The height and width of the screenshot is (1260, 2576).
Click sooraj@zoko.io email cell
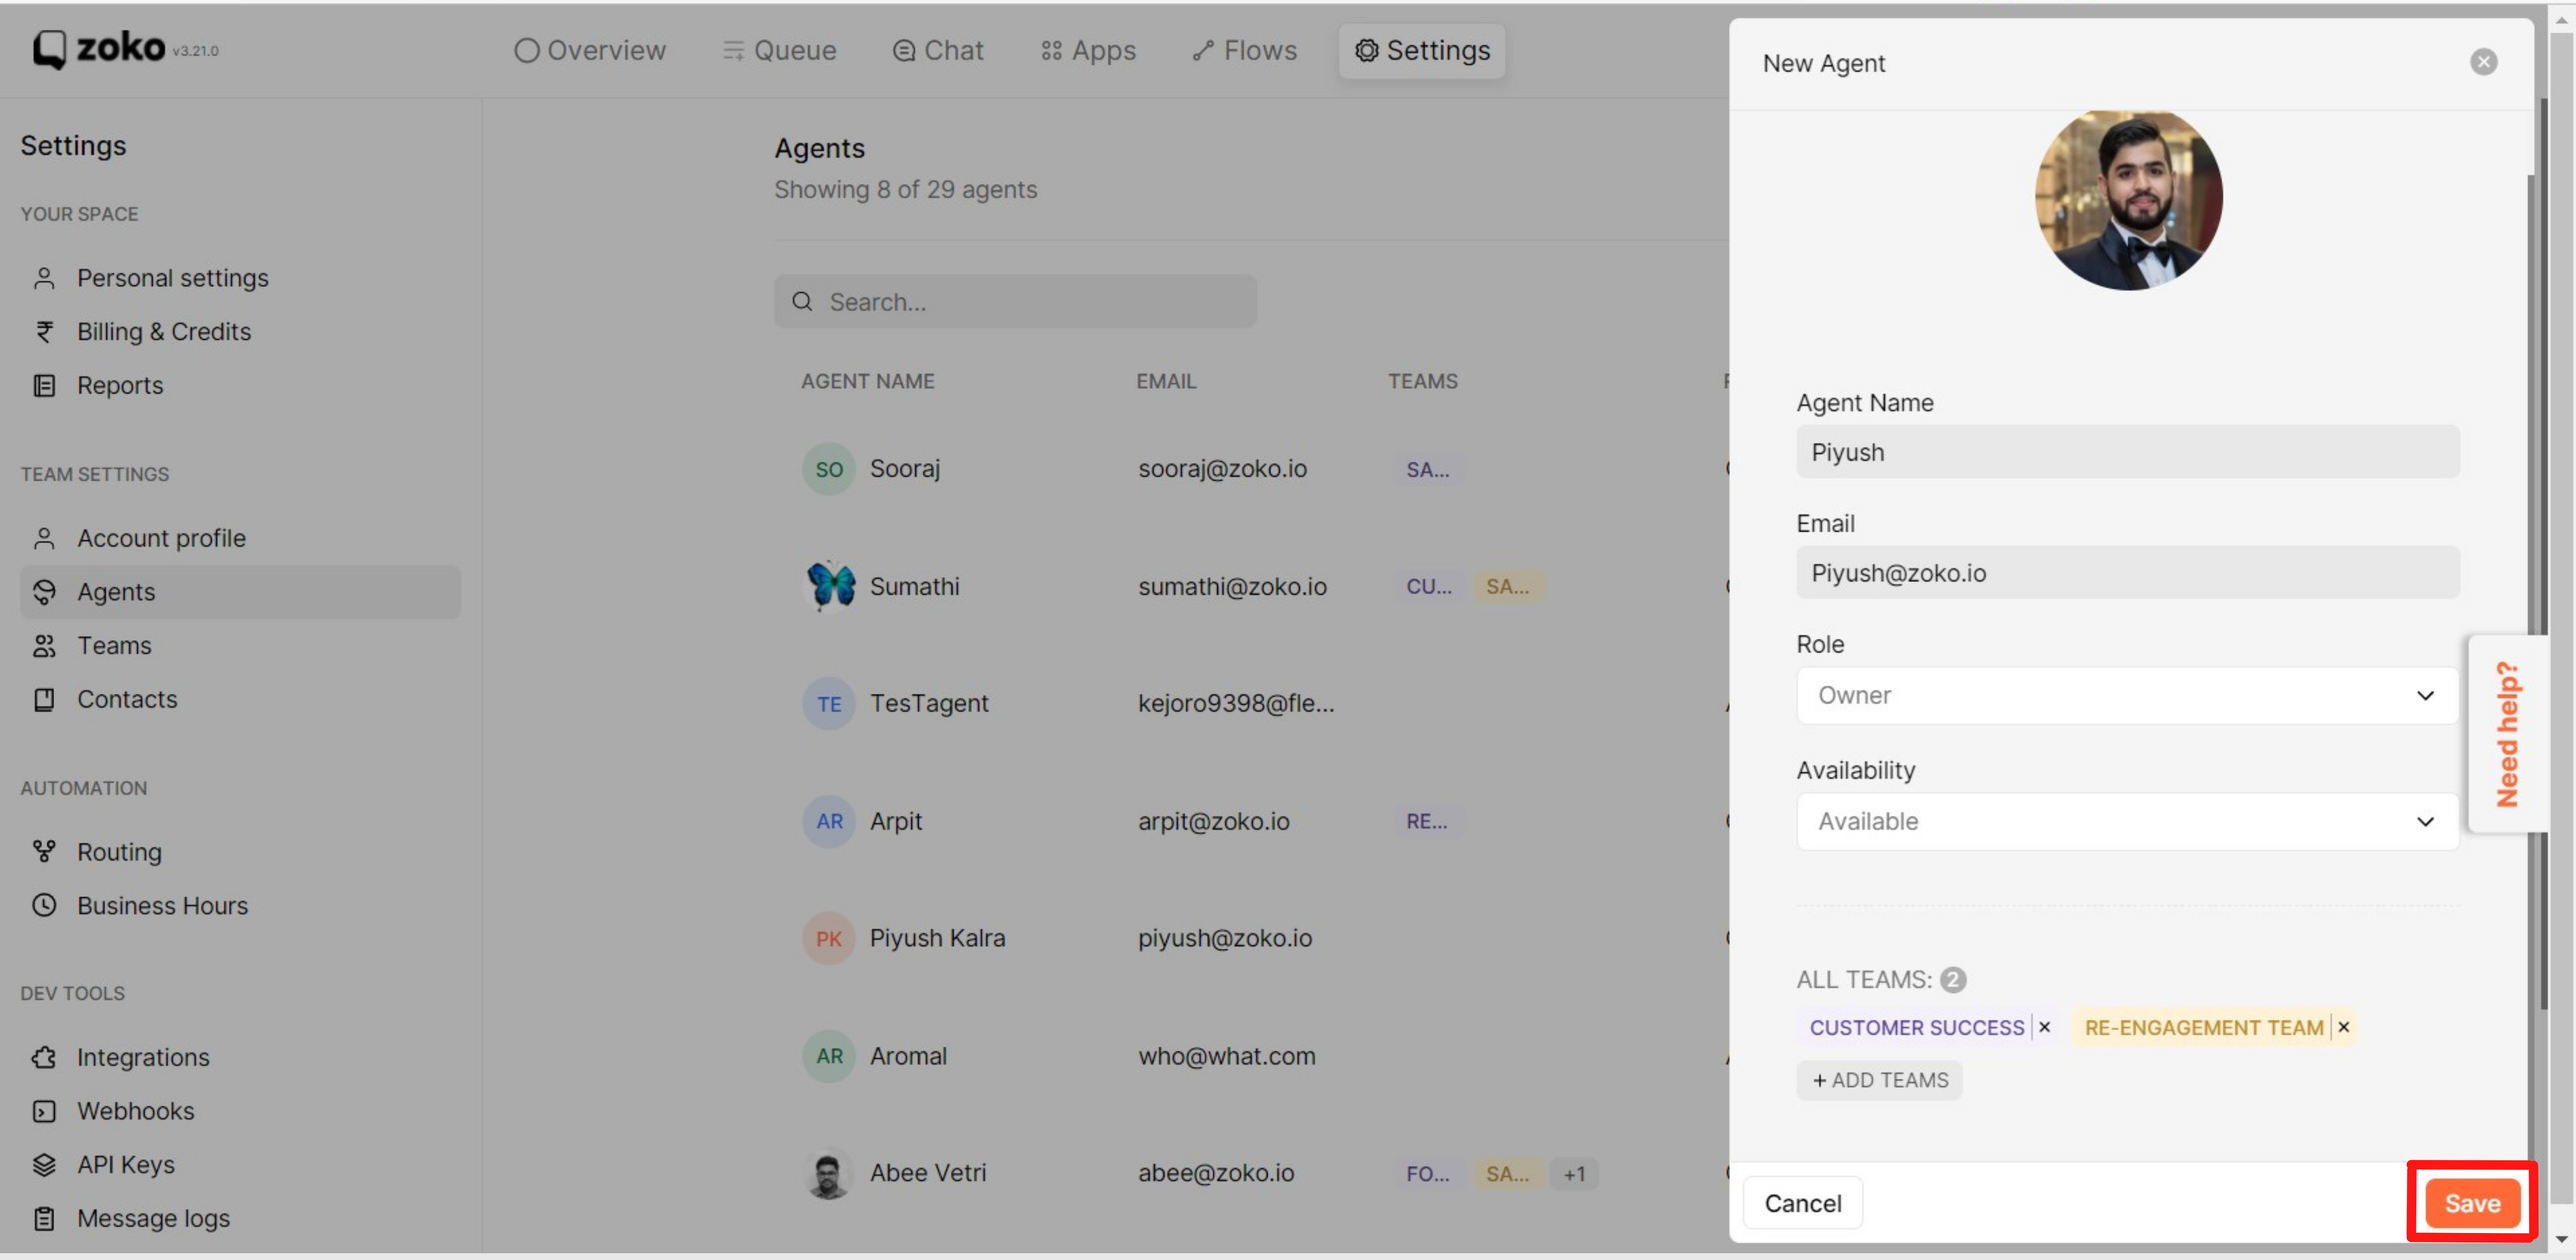coord(1222,469)
